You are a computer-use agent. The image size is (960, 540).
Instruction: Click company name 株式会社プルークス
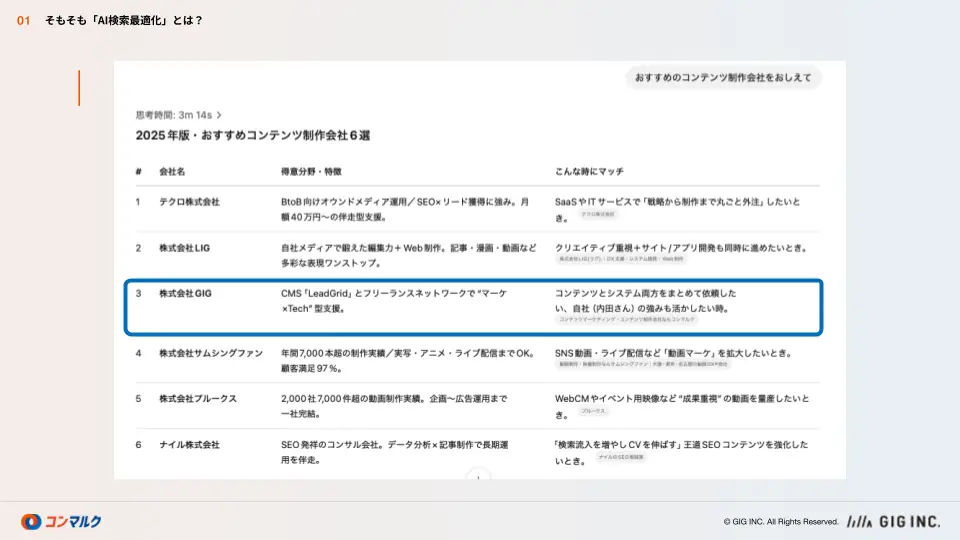pyautogui.click(x=198, y=399)
